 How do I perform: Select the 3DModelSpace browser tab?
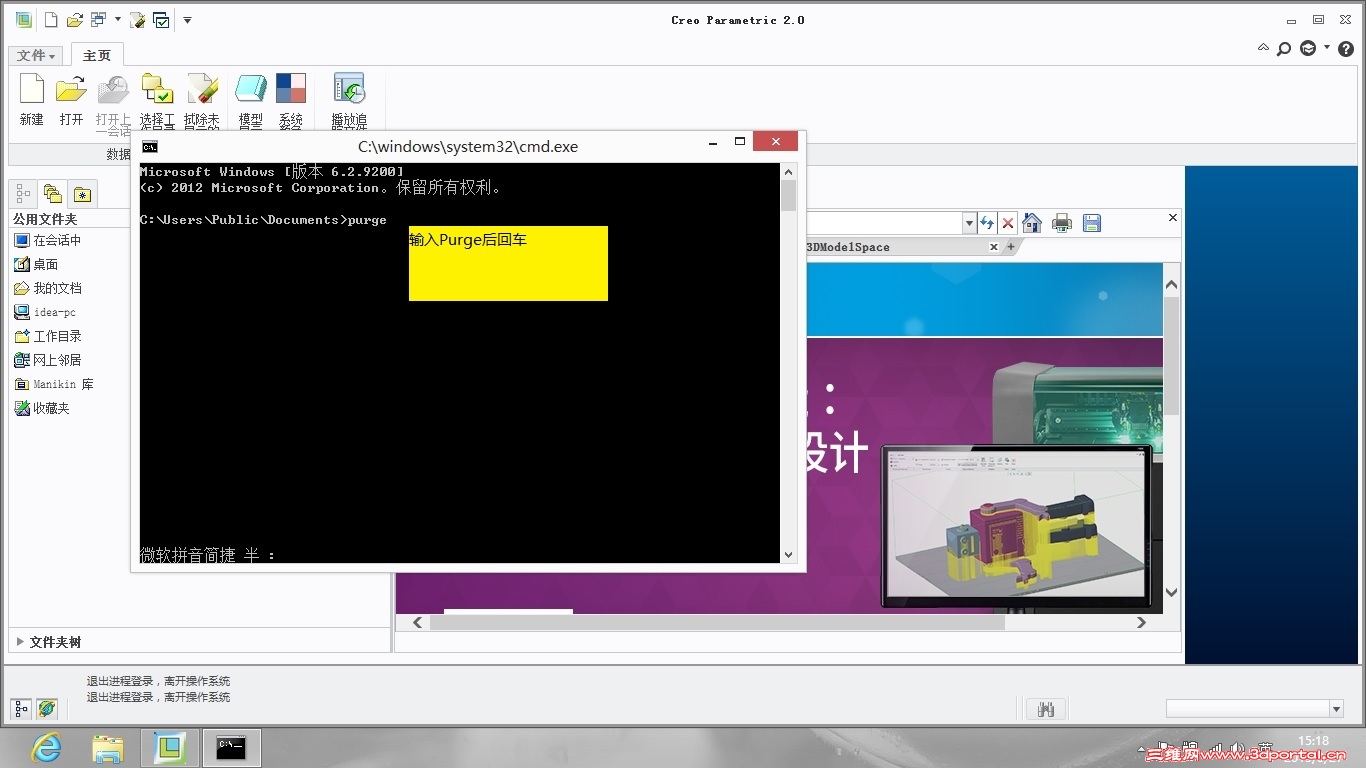pyautogui.click(x=848, y=247)
